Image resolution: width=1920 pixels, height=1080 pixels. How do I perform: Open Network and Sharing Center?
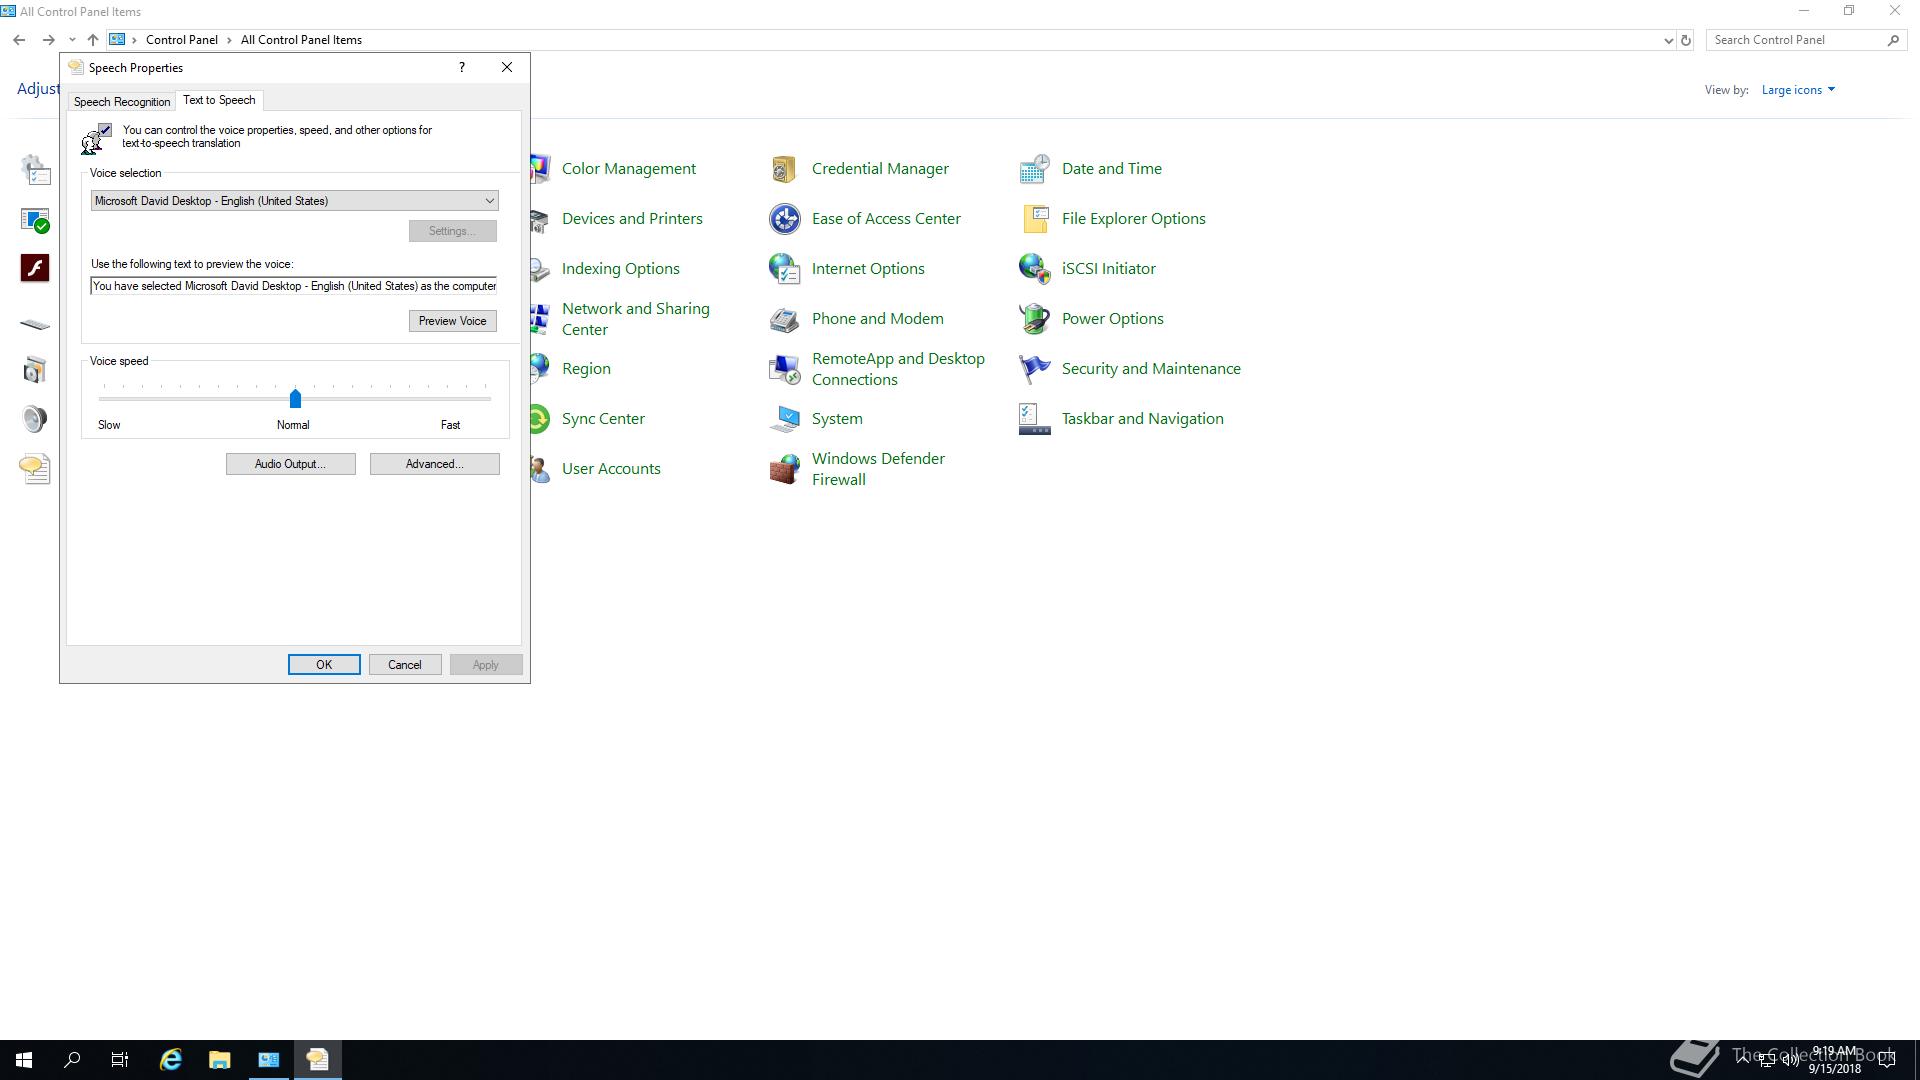pos(636,319)
